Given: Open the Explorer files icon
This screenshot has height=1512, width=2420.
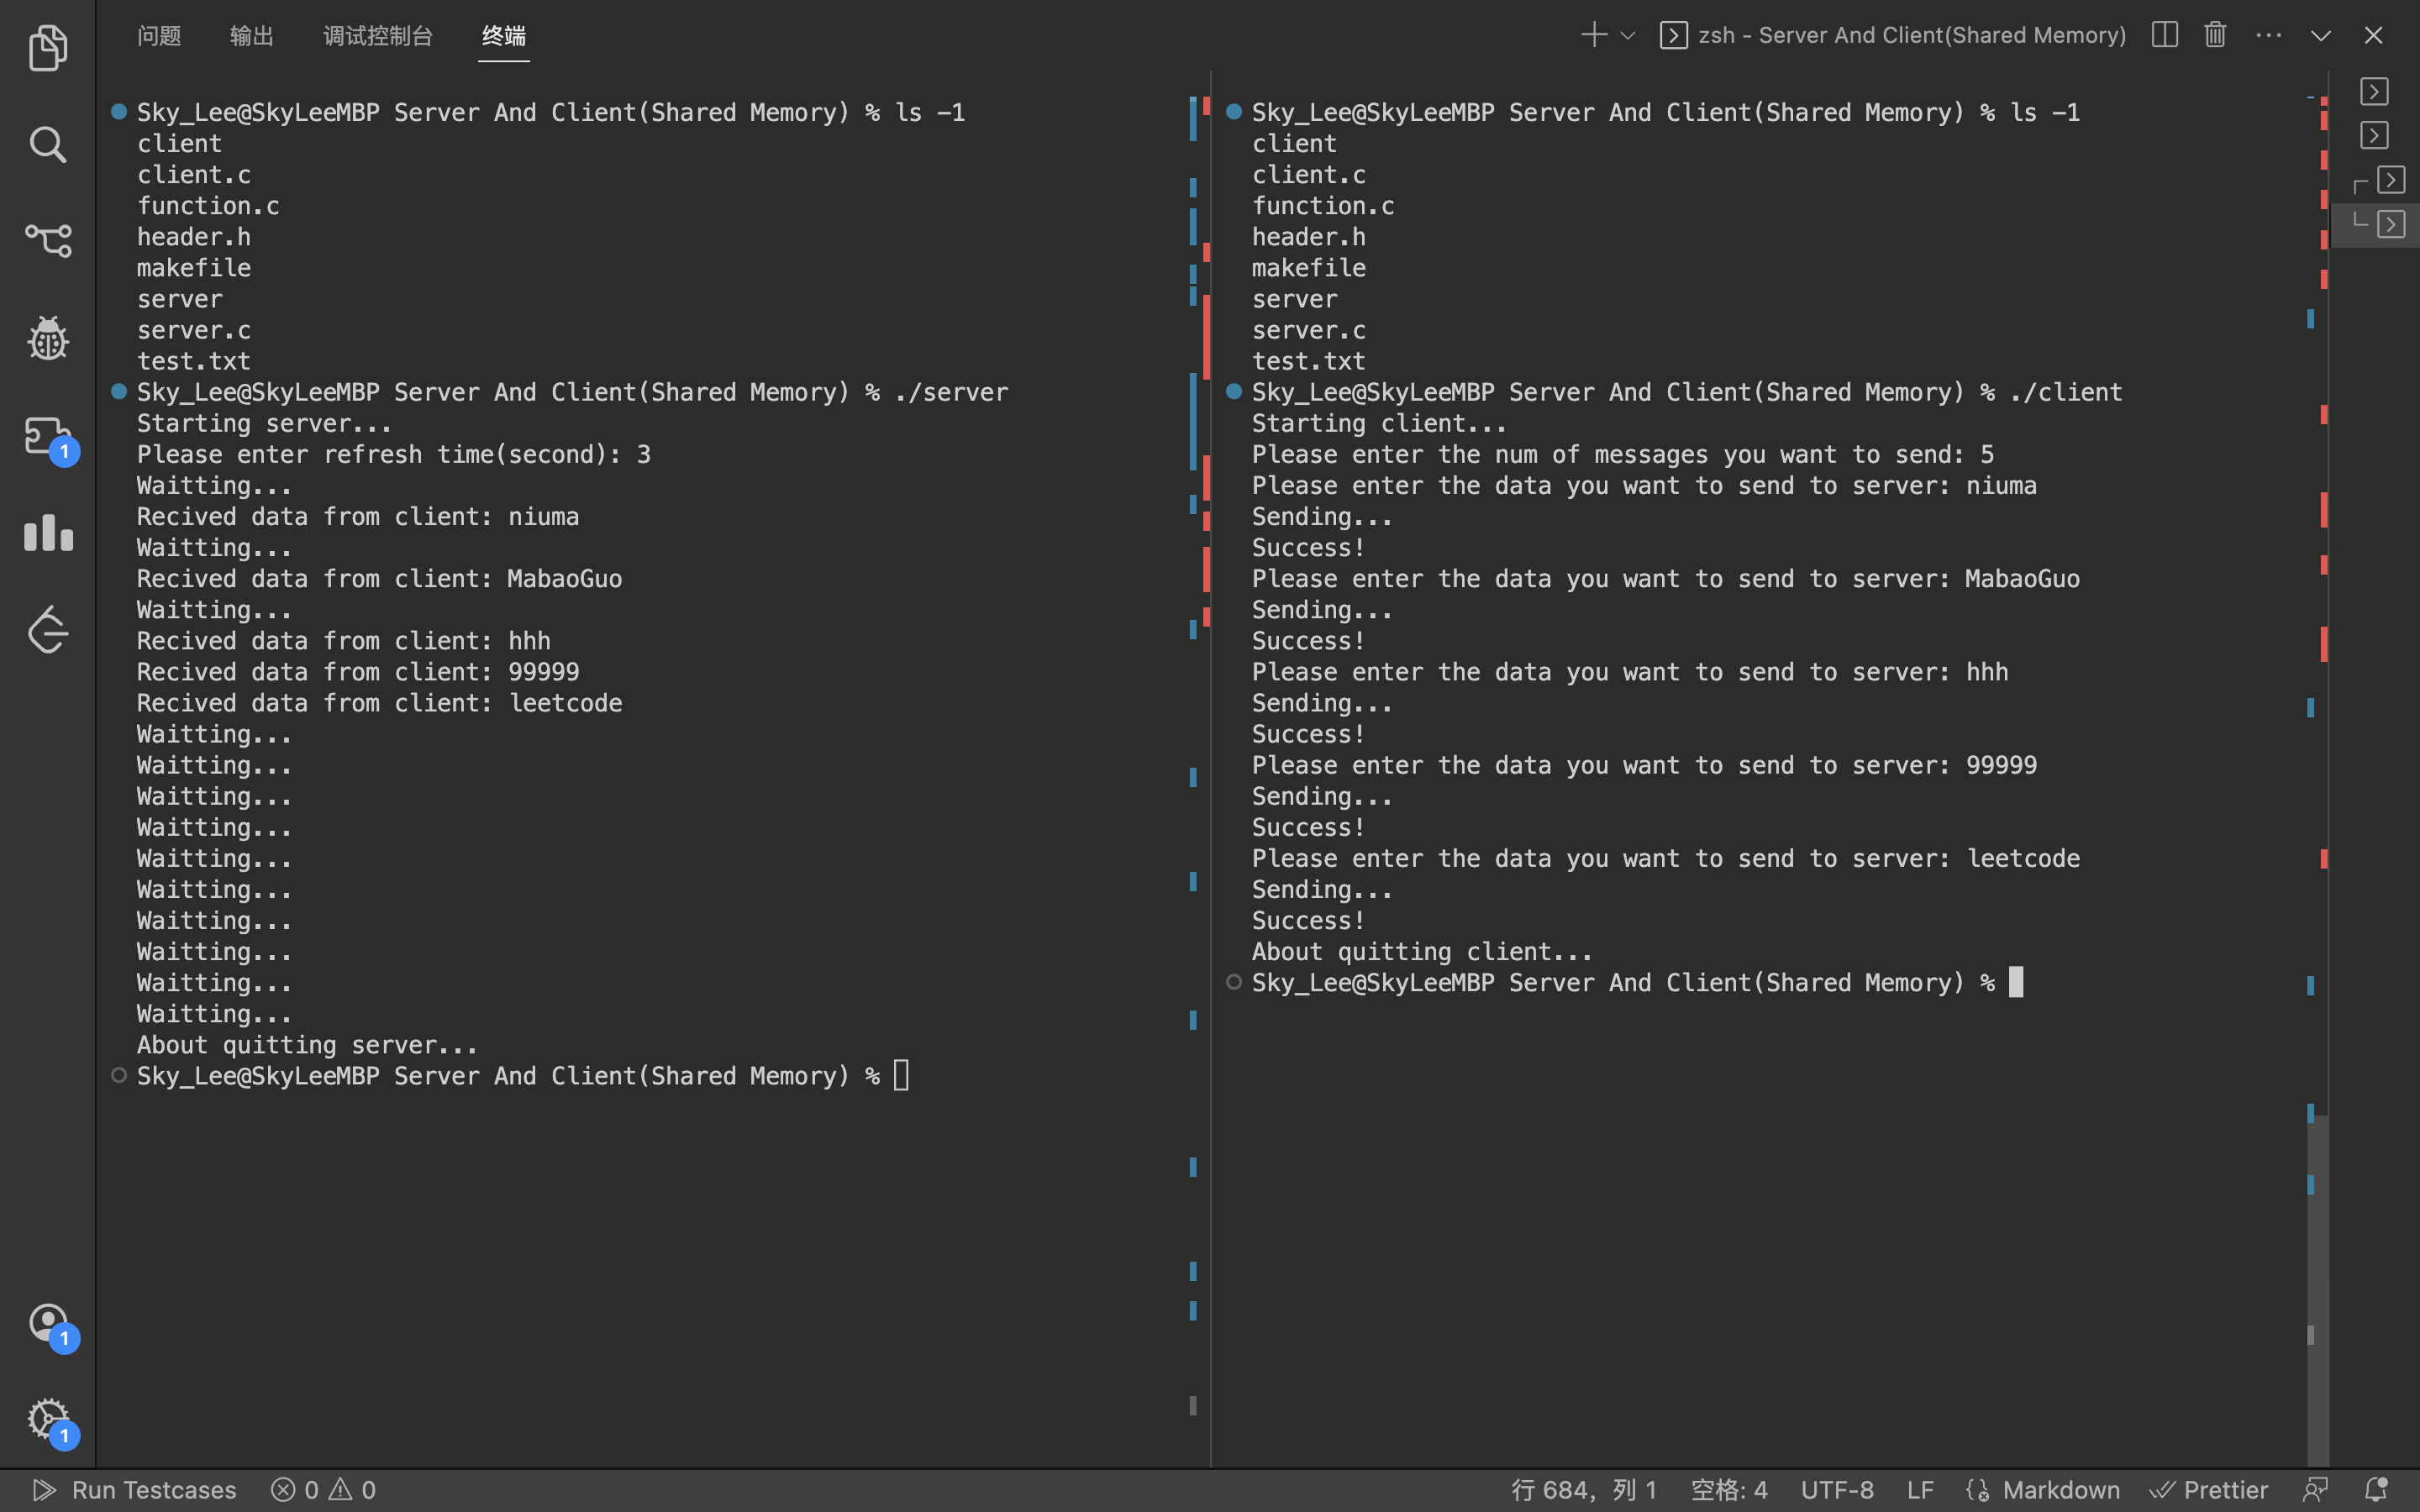Looking at the screenshot, I should coord(47,48).
